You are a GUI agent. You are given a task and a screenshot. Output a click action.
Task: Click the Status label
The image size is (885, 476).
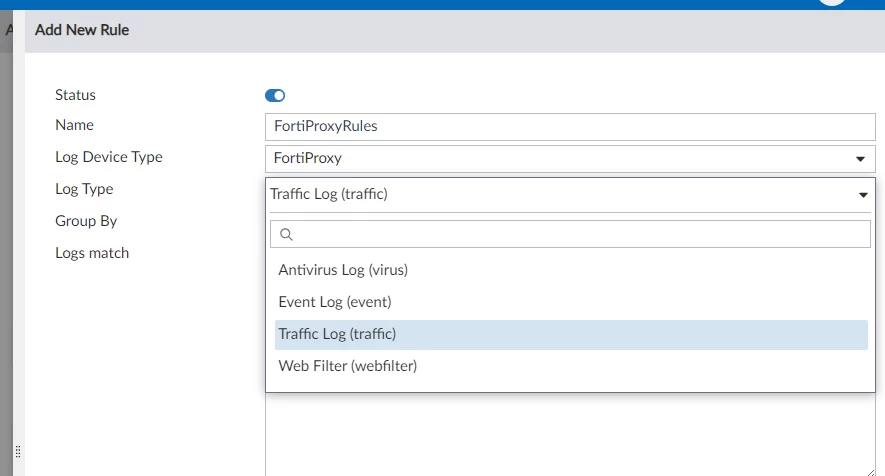[75, 95]
